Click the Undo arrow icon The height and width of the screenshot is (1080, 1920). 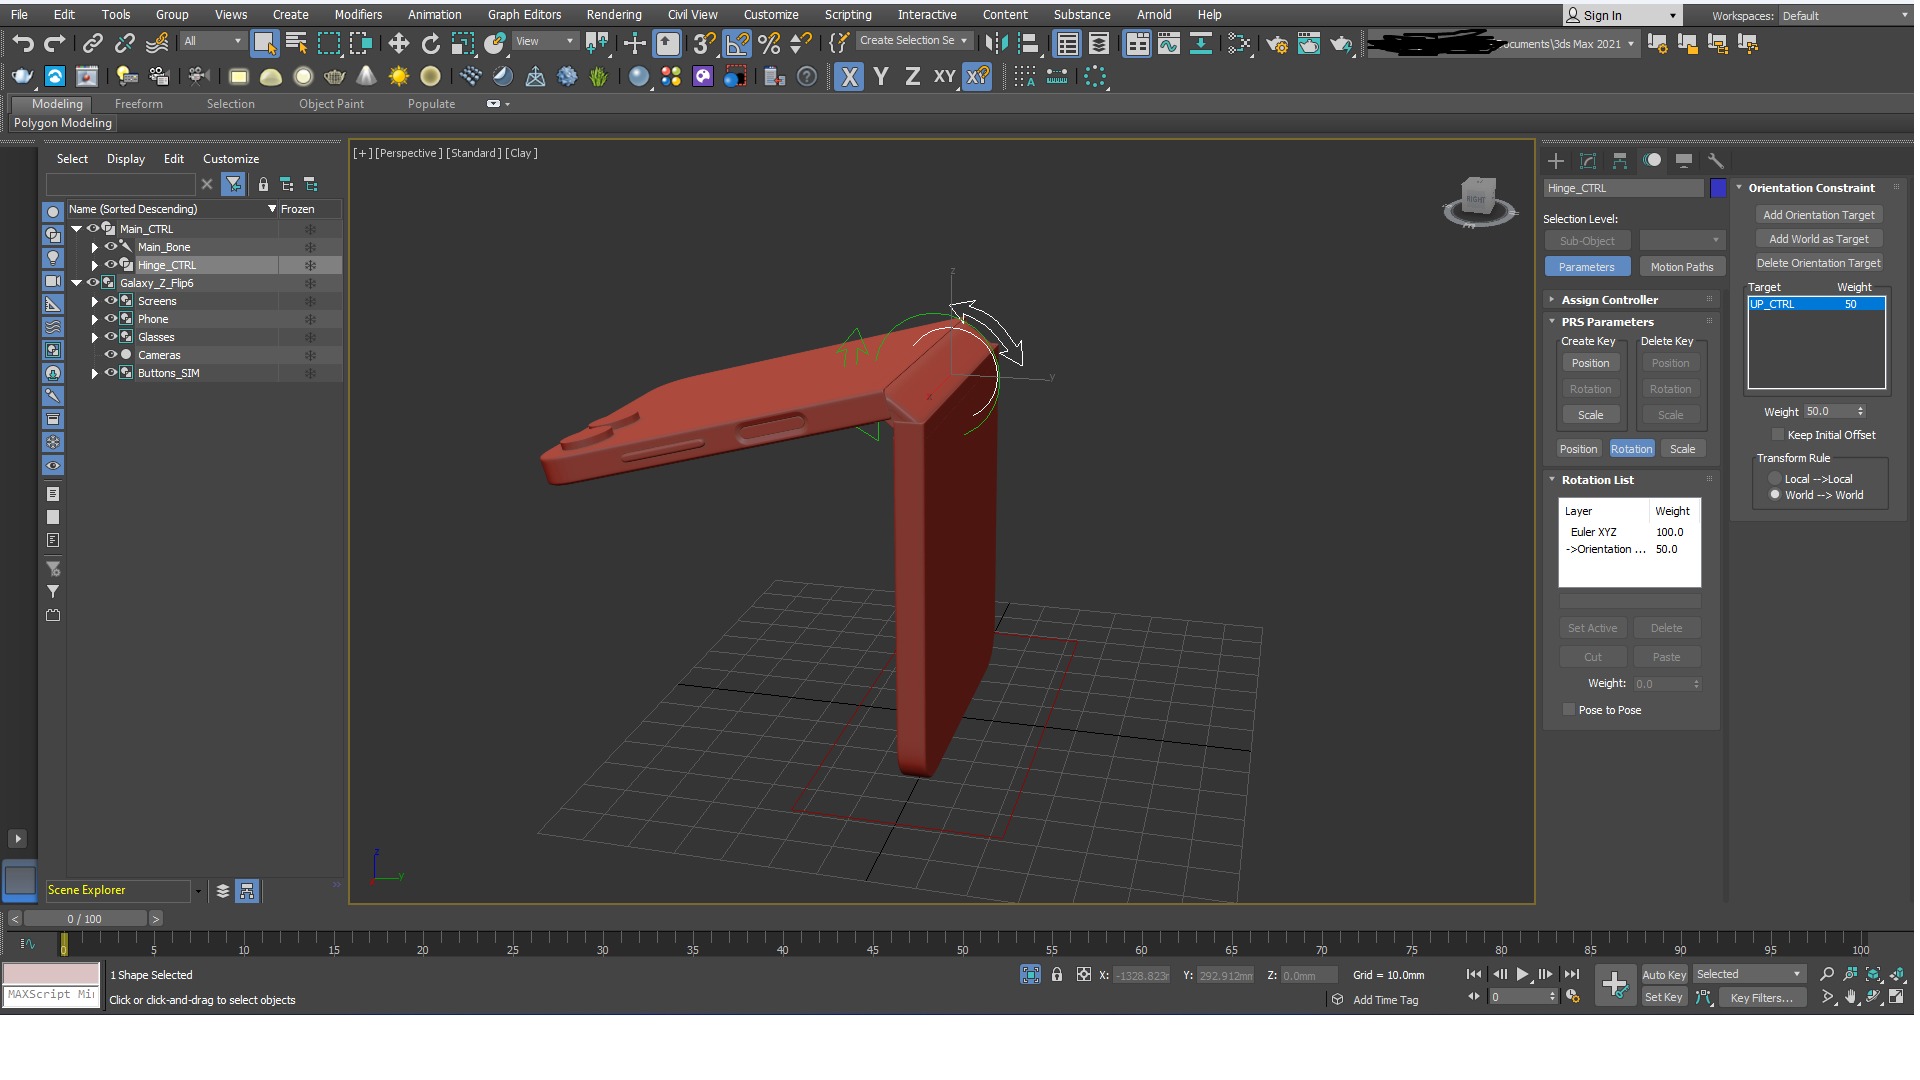[23, 43]
